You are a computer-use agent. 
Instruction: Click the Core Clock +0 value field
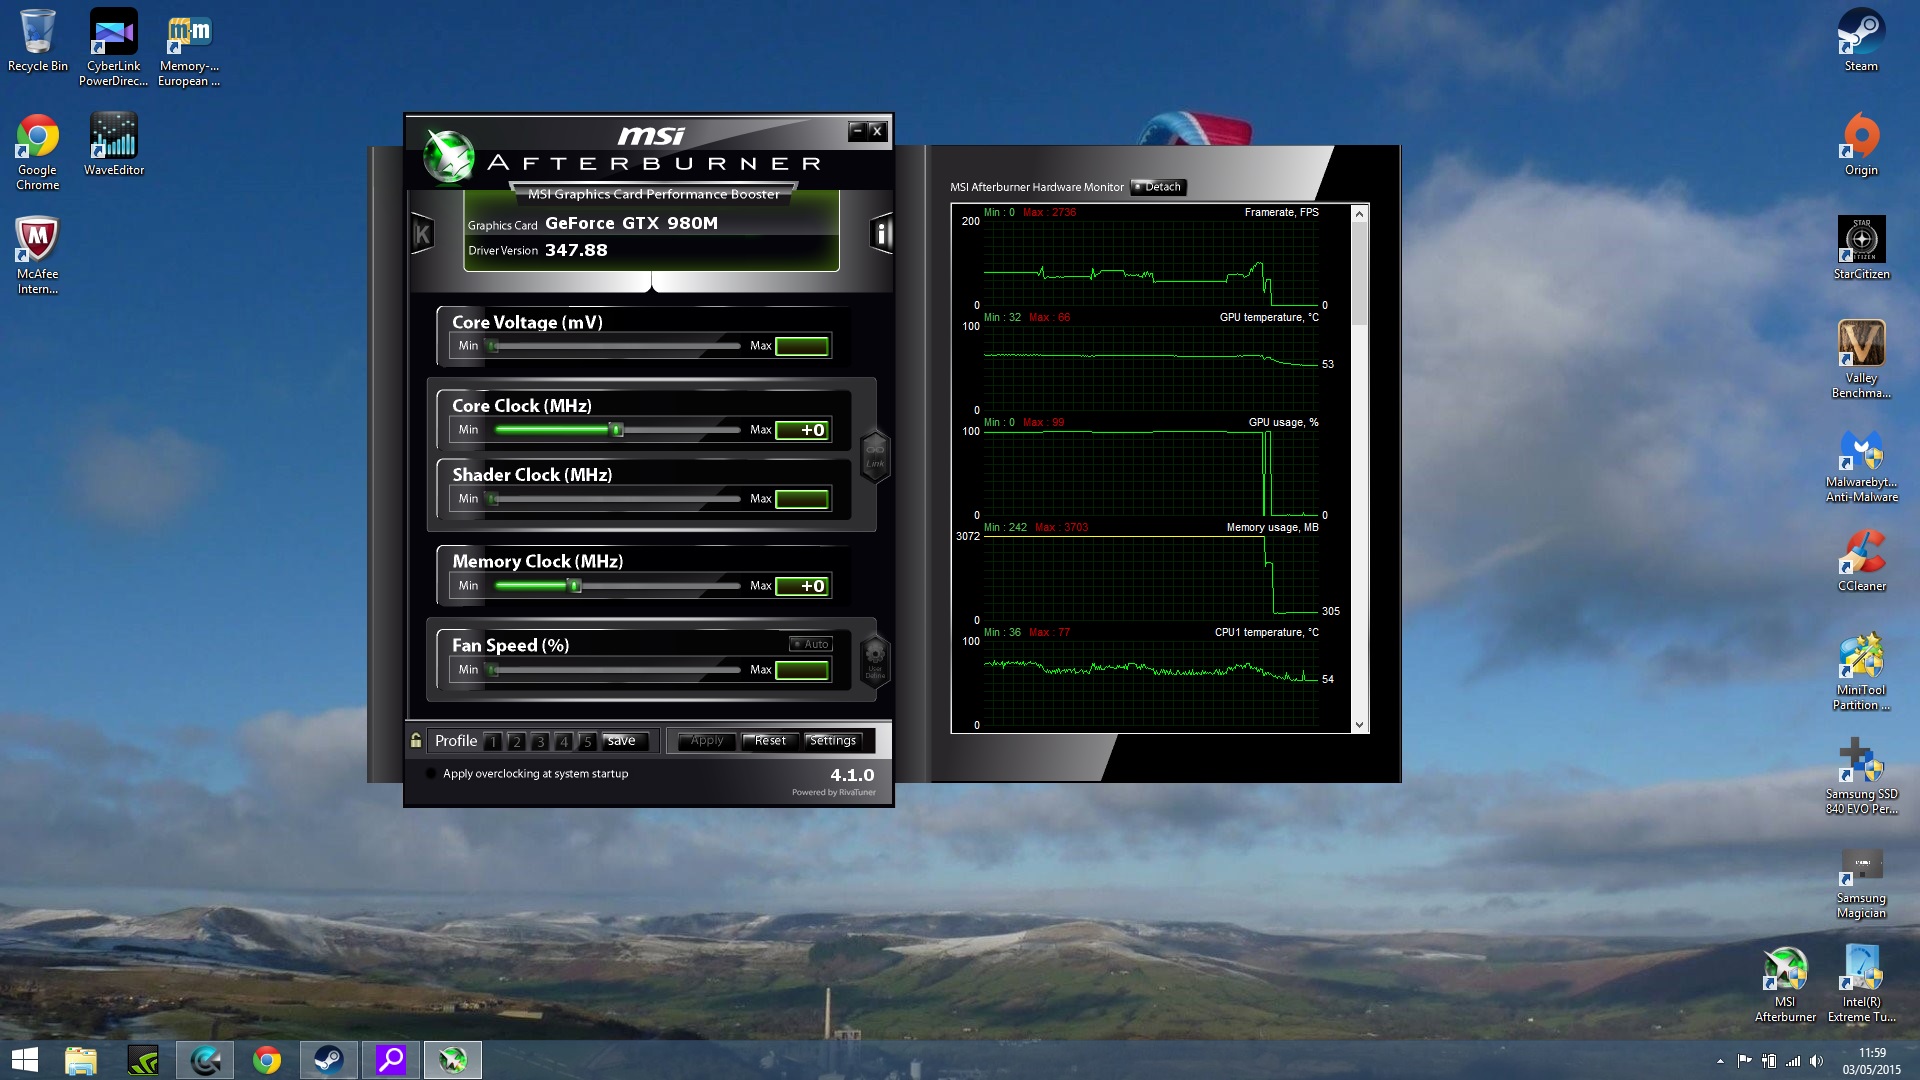(x=802, y=430)
